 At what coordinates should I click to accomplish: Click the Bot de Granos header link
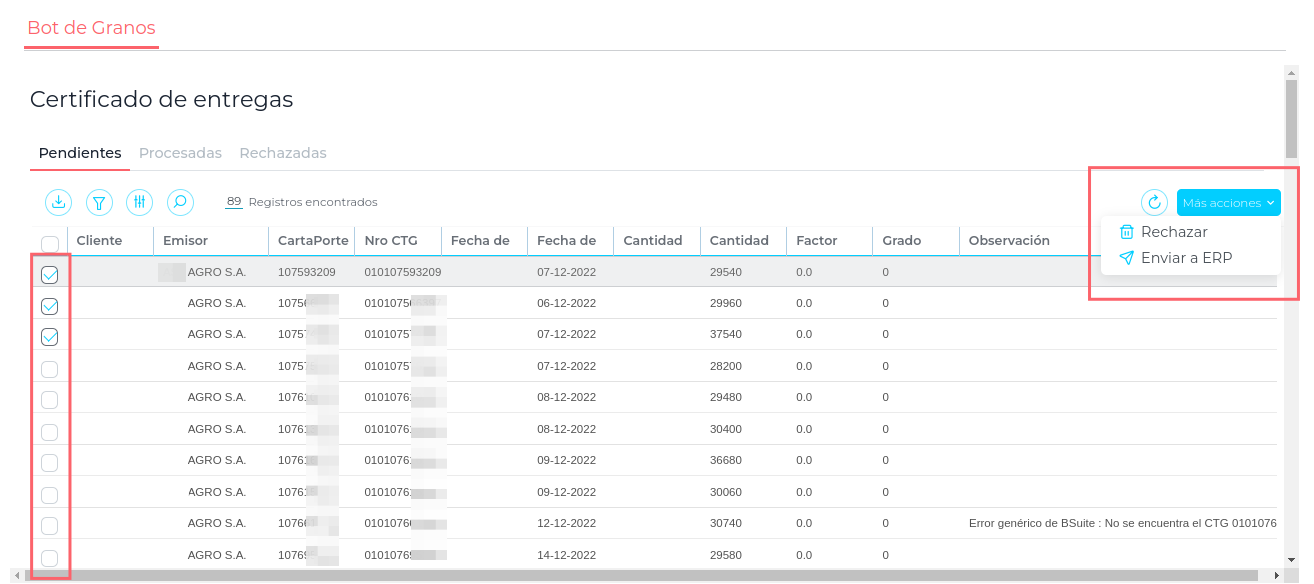[x=91, y=28]
